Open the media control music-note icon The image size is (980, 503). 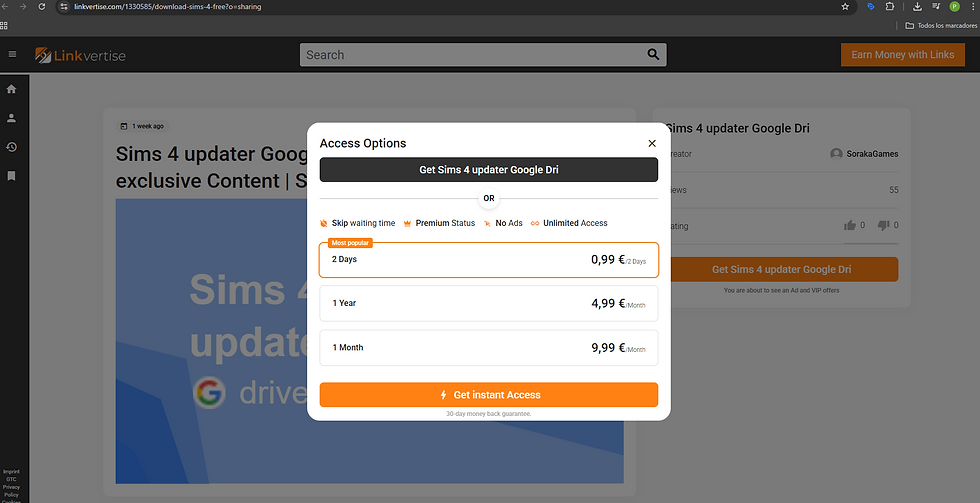936,6
